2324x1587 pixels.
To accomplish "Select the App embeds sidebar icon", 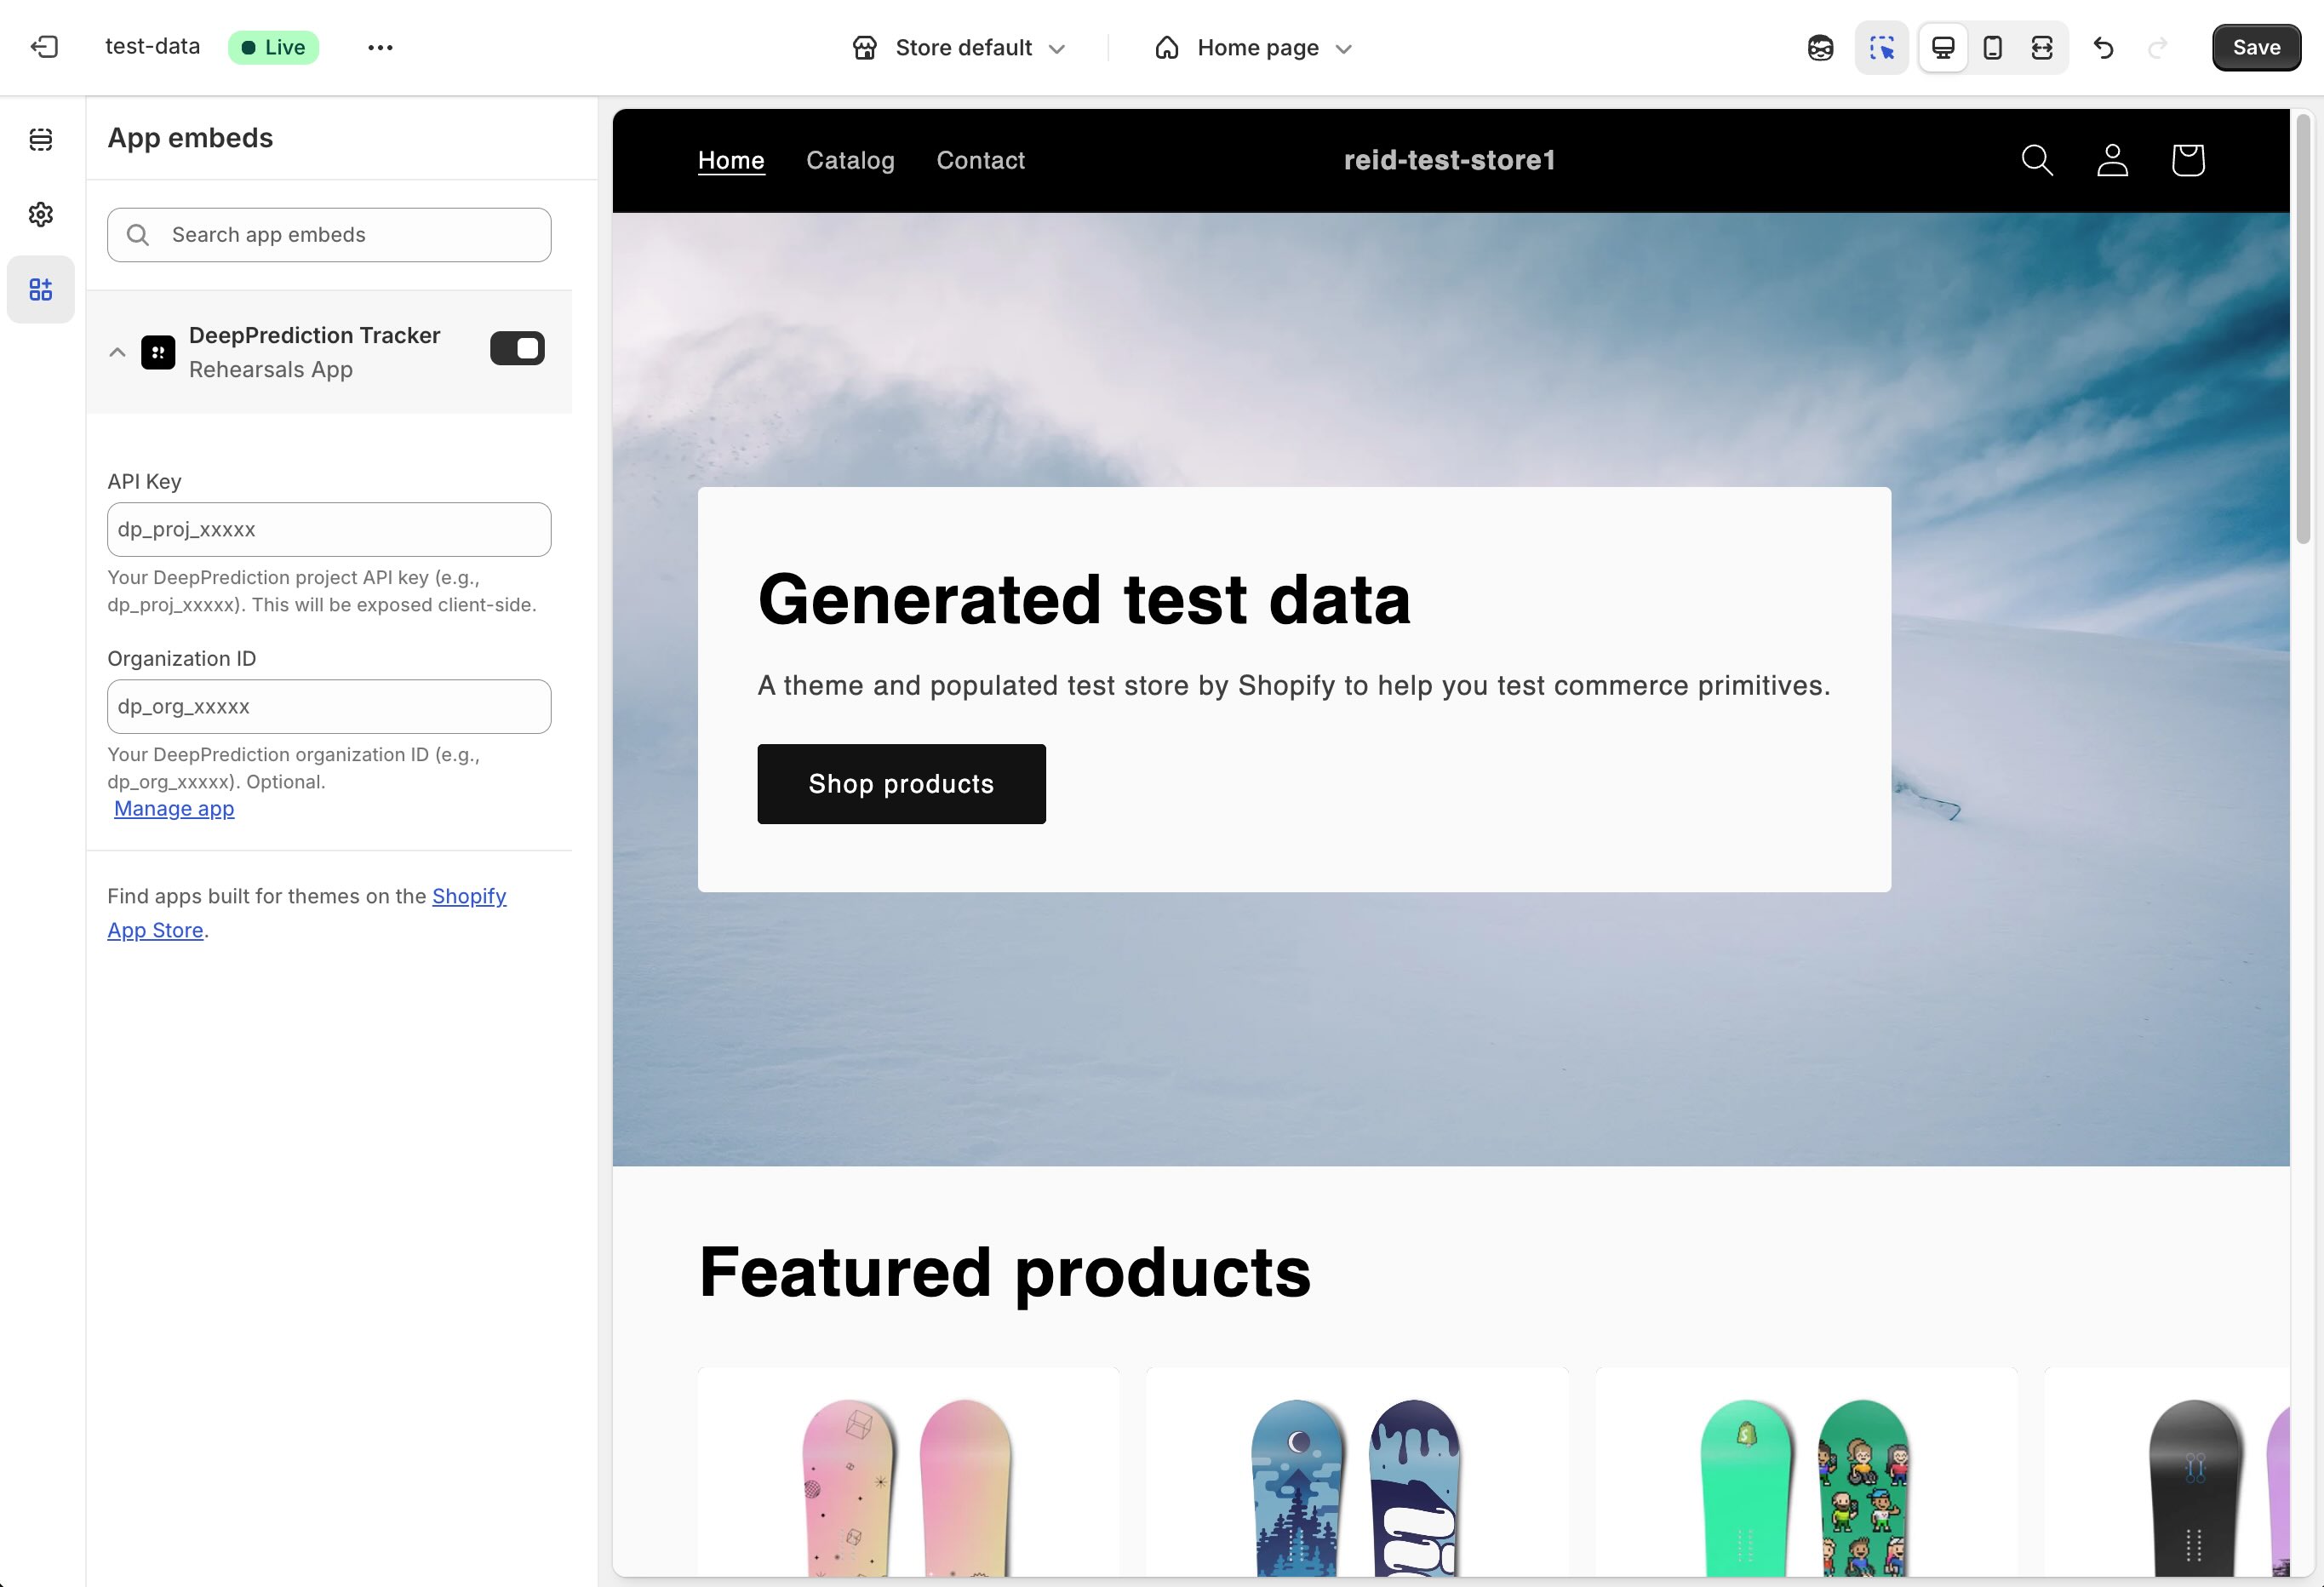I will click(x=41, y=289).
